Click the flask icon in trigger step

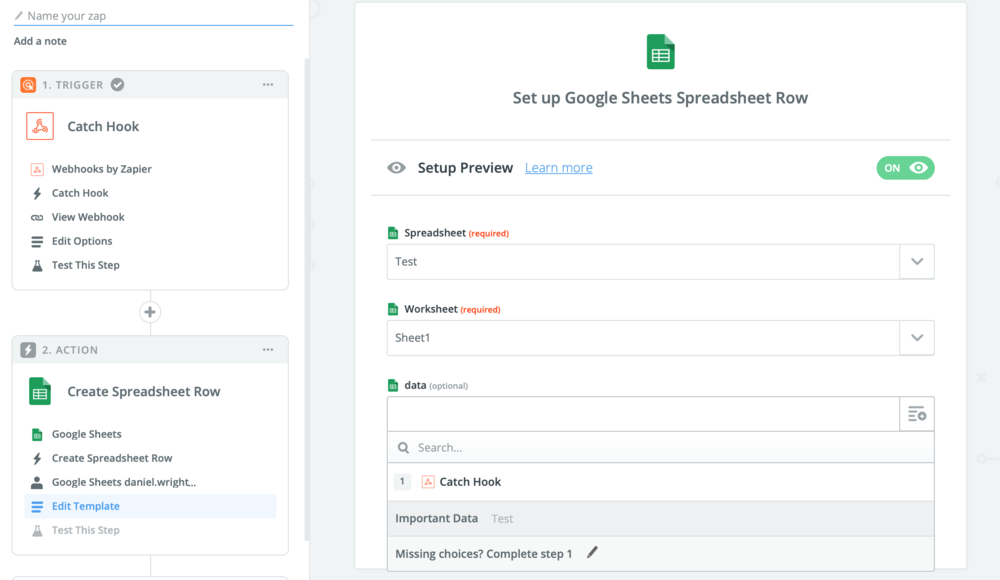pos(37,265)
